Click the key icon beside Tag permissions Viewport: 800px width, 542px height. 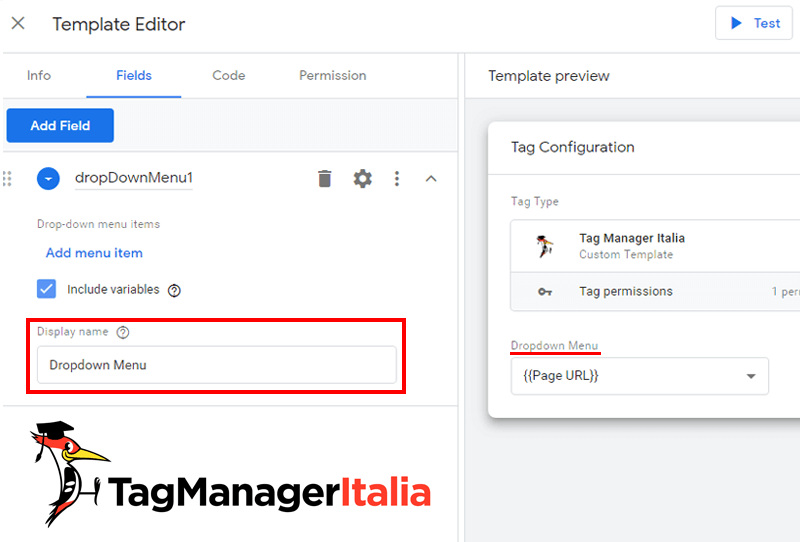coord(545,292)
